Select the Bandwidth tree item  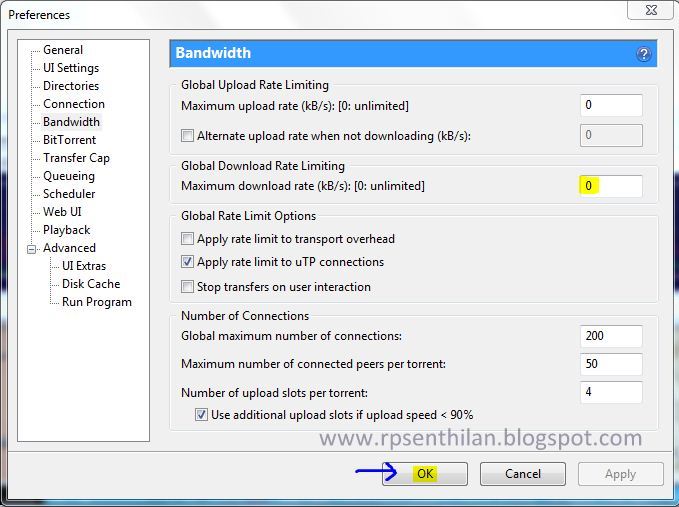coord(71,122)
